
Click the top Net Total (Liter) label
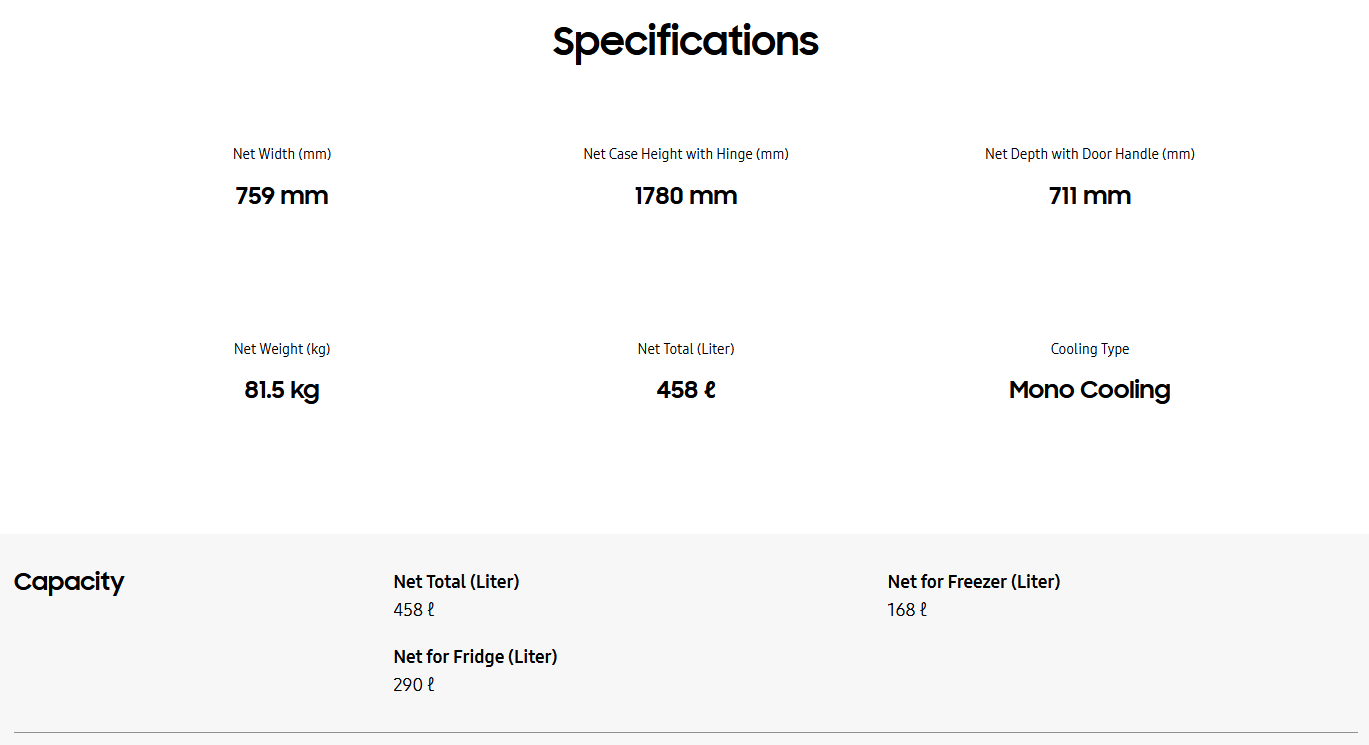pos(686,349)
